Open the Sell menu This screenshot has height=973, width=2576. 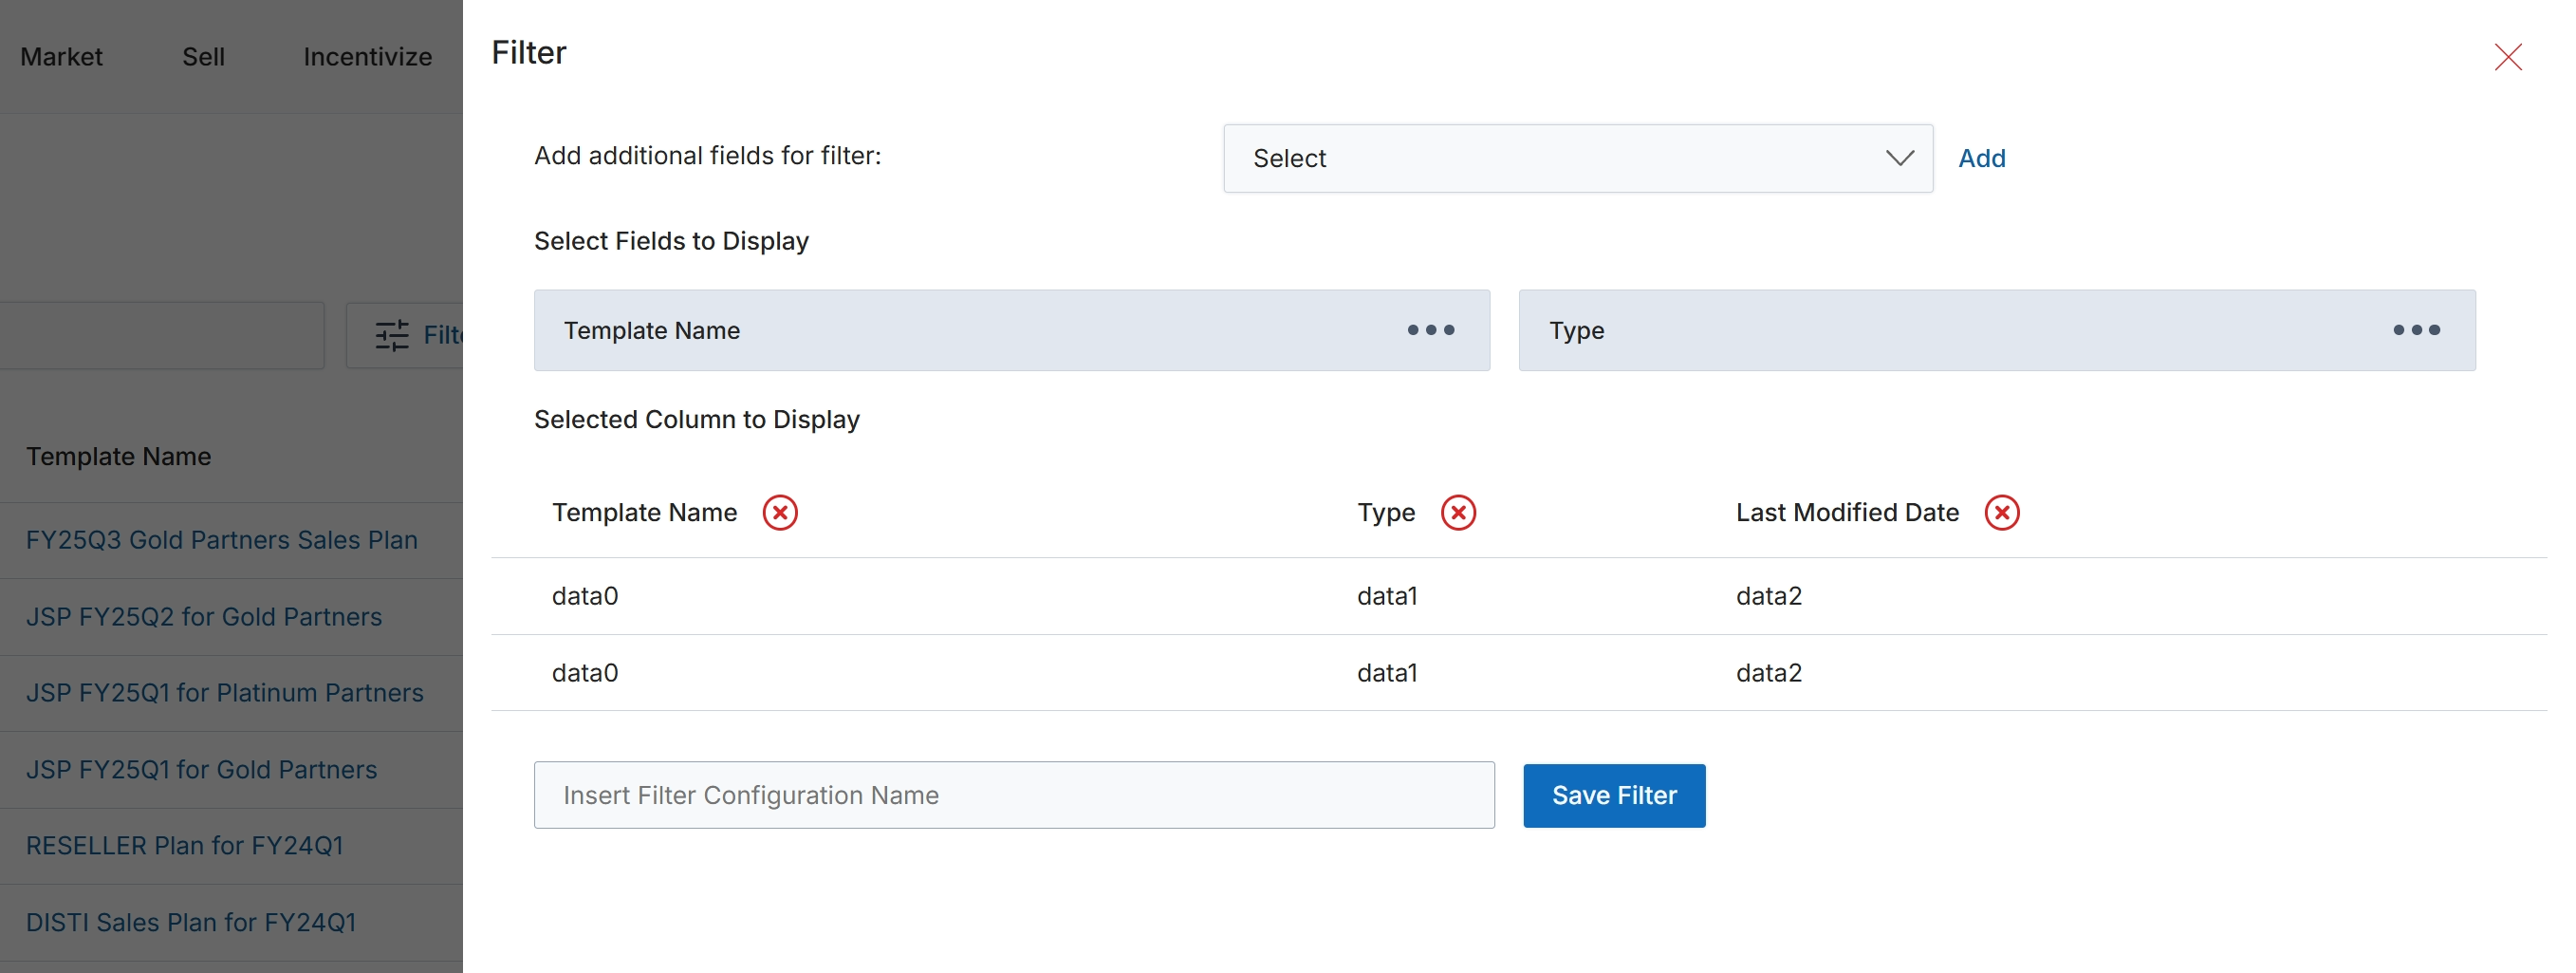point(203,57)
